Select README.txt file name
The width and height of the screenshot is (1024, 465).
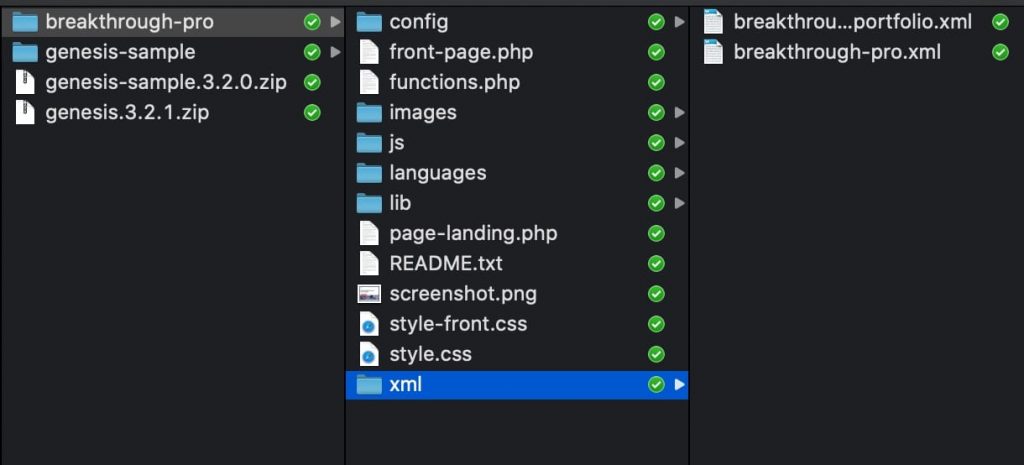click(446, 264)
